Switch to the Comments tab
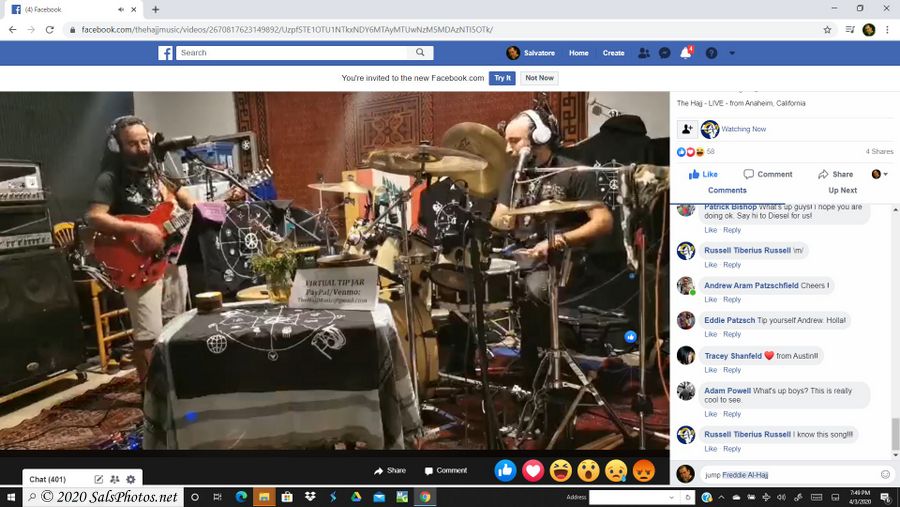This screenshot has height=507, width=900. (727, 190)
